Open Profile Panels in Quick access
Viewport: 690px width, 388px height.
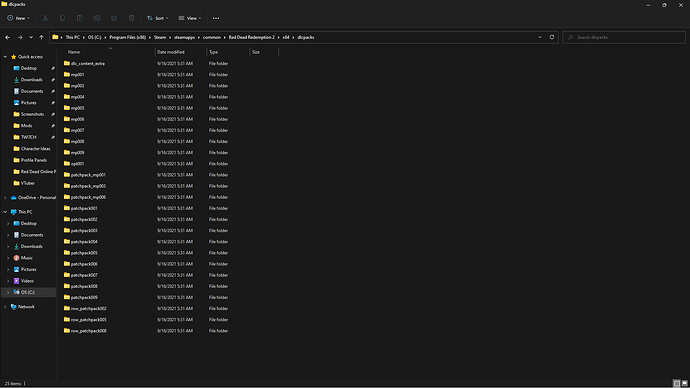[x=33, y=160]
